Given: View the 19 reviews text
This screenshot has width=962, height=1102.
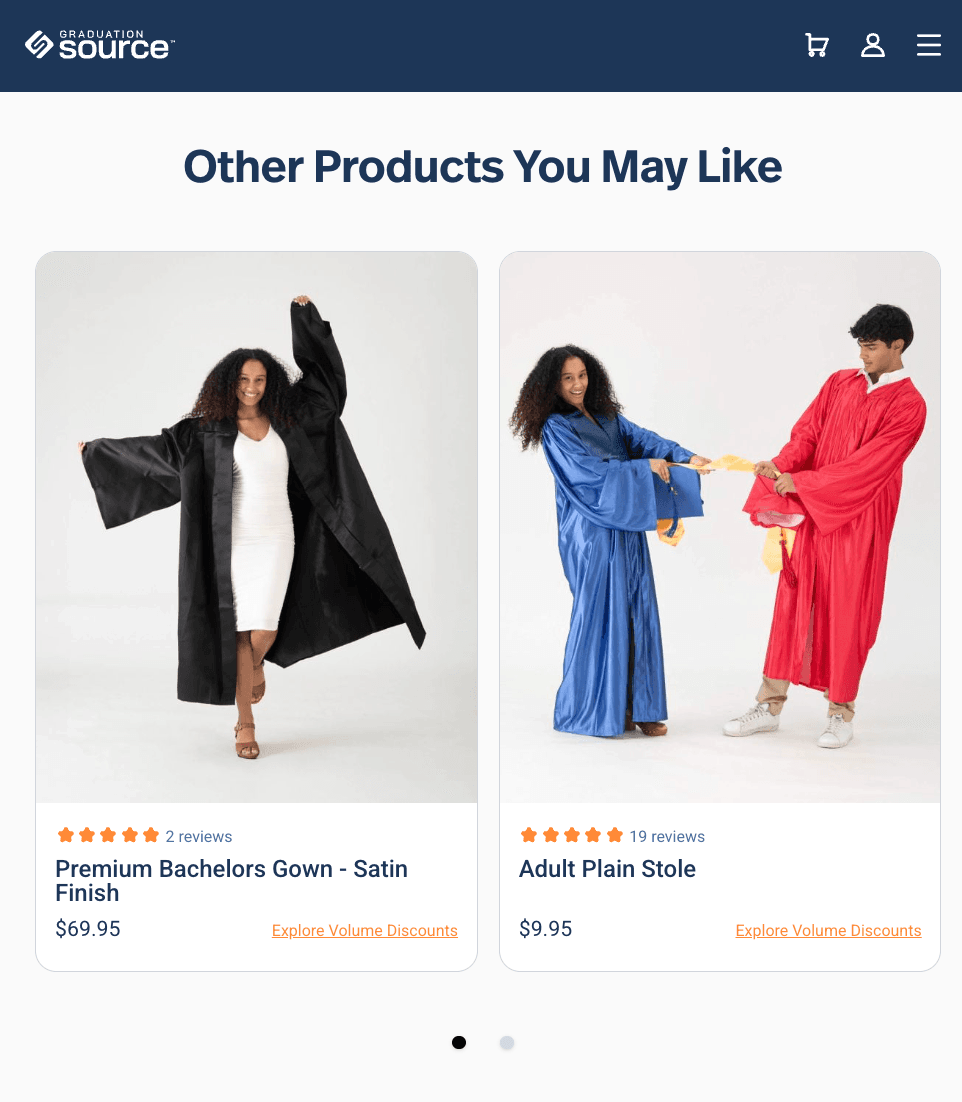Looking at the screenshot, I should 667,836.
